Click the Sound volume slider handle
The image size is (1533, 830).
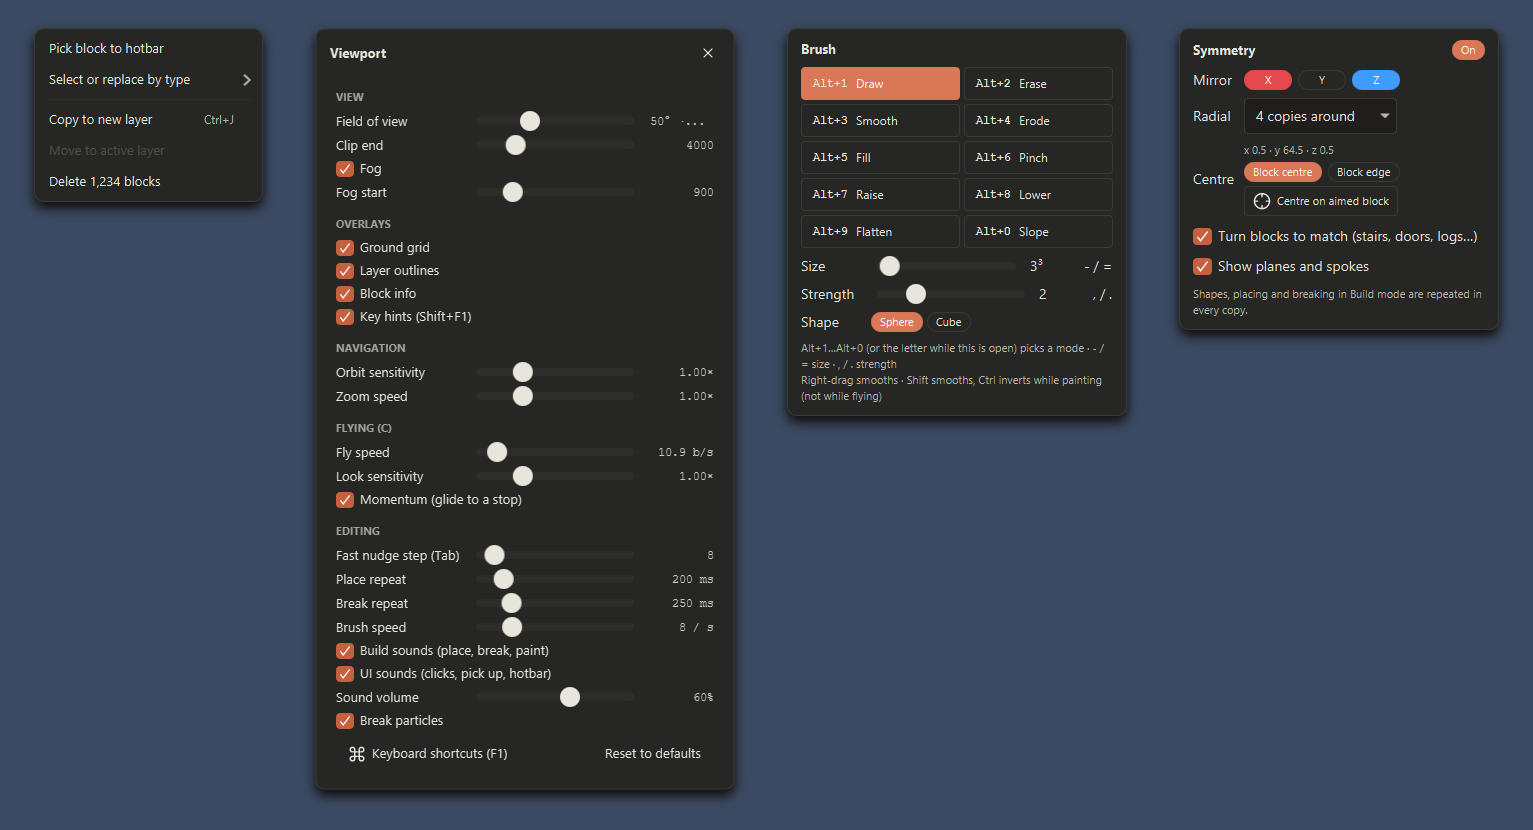[x=570, y=697]
